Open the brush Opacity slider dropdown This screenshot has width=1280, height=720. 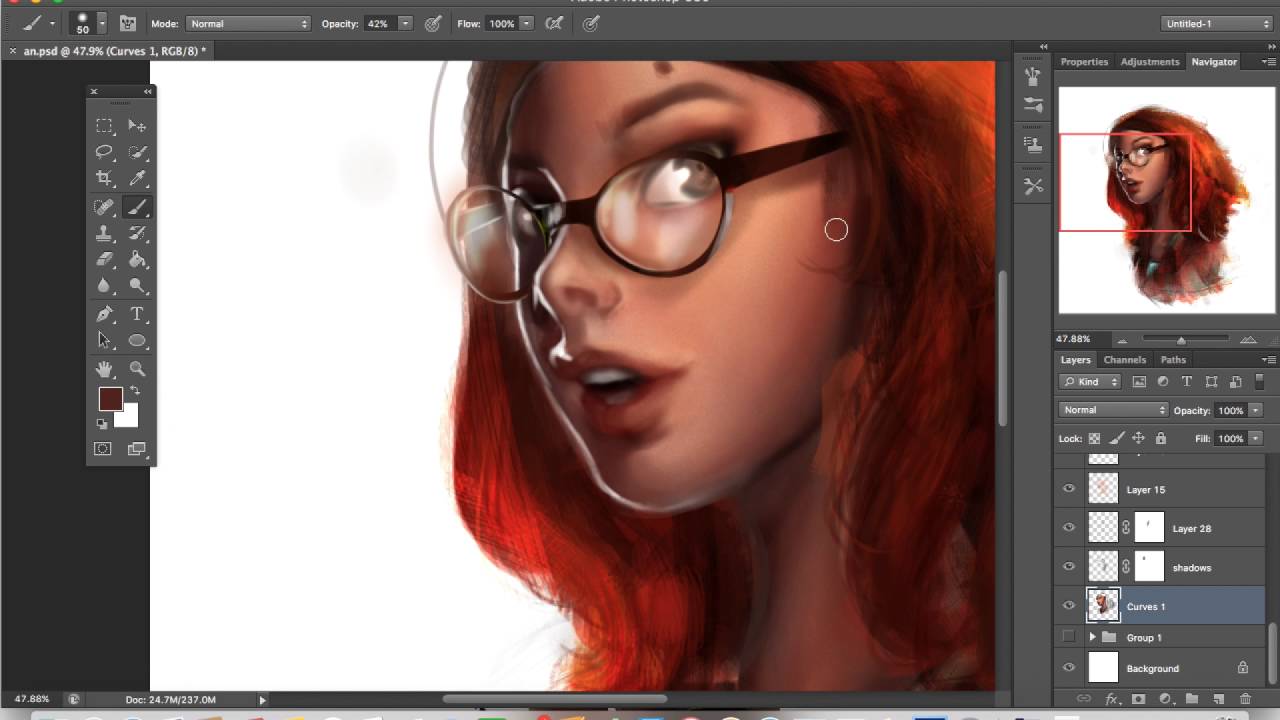(x=405, y=23)
